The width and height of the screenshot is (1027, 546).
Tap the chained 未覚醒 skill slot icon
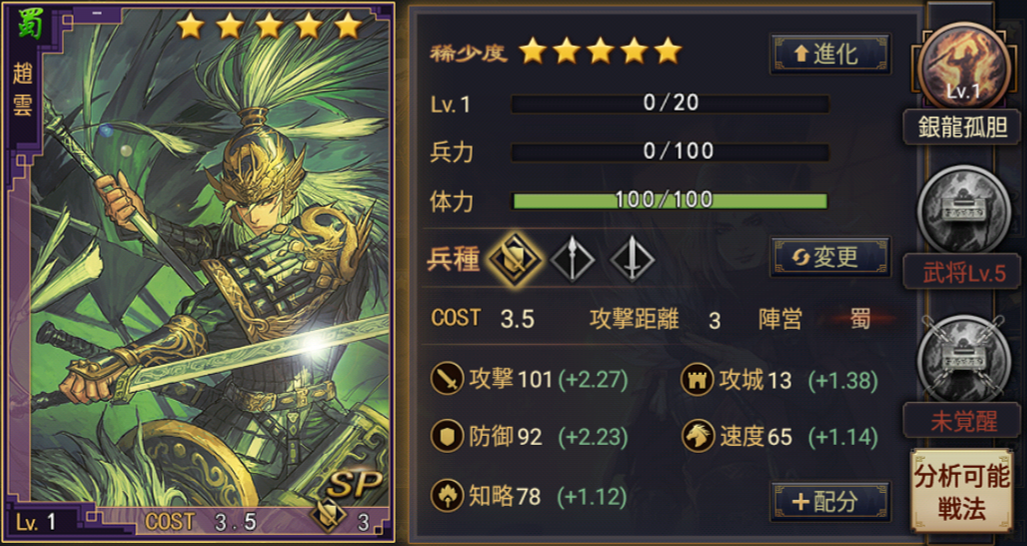962,357
